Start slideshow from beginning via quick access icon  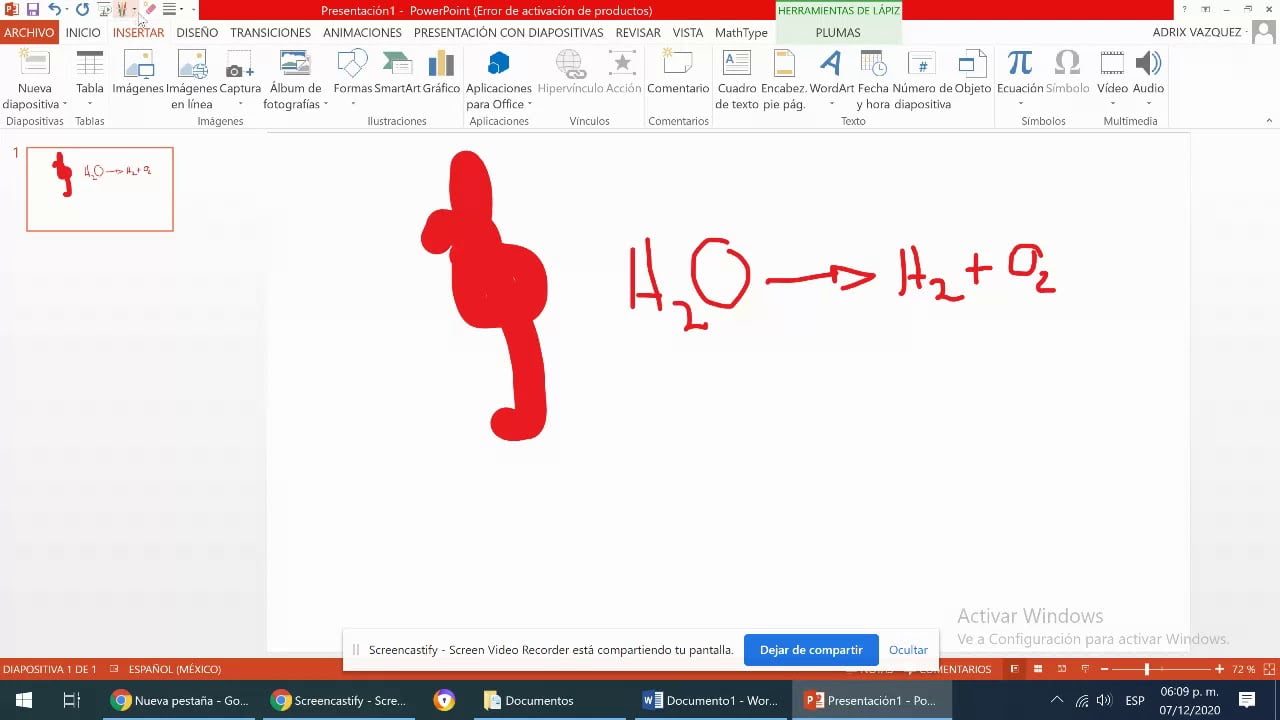pos(104,10)
